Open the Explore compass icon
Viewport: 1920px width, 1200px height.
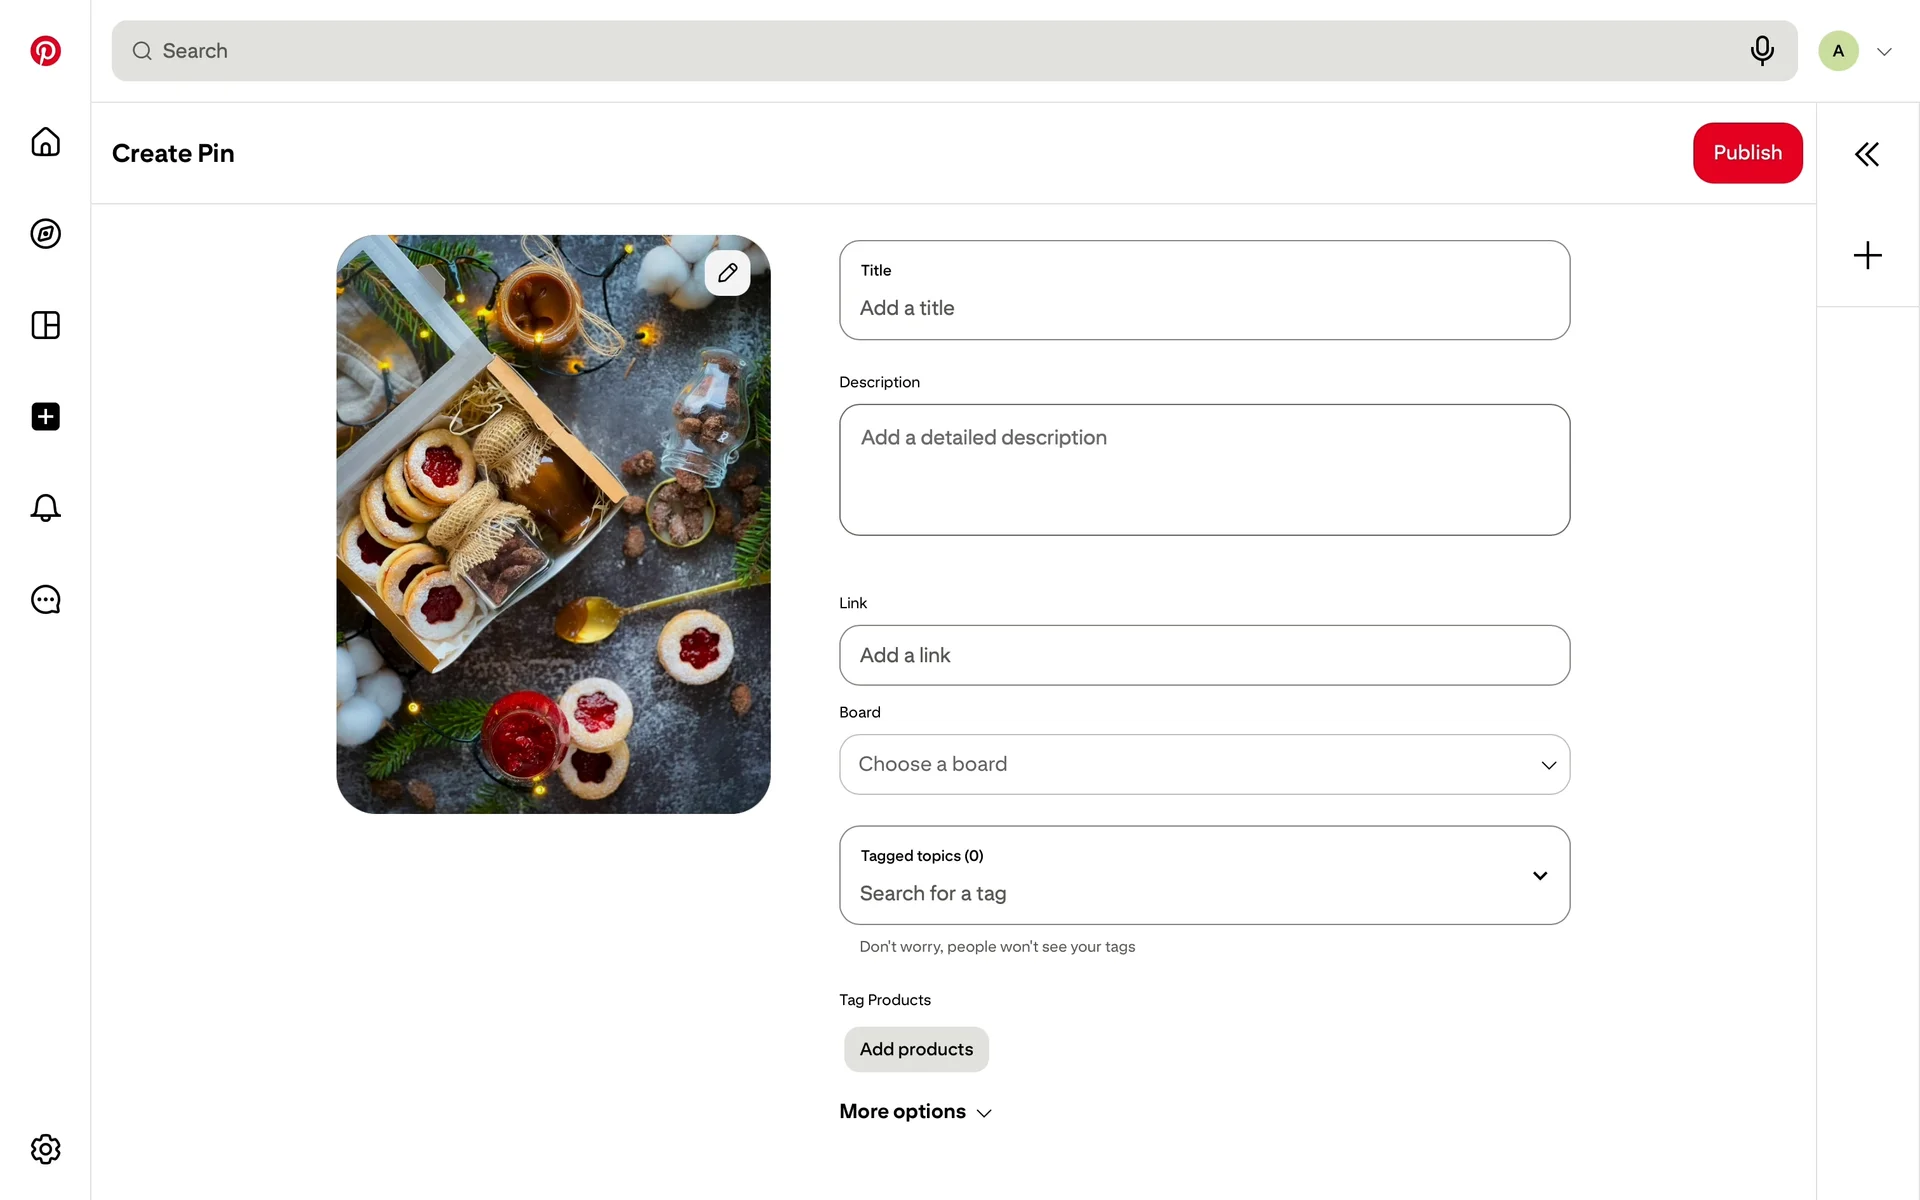(45, 234)
